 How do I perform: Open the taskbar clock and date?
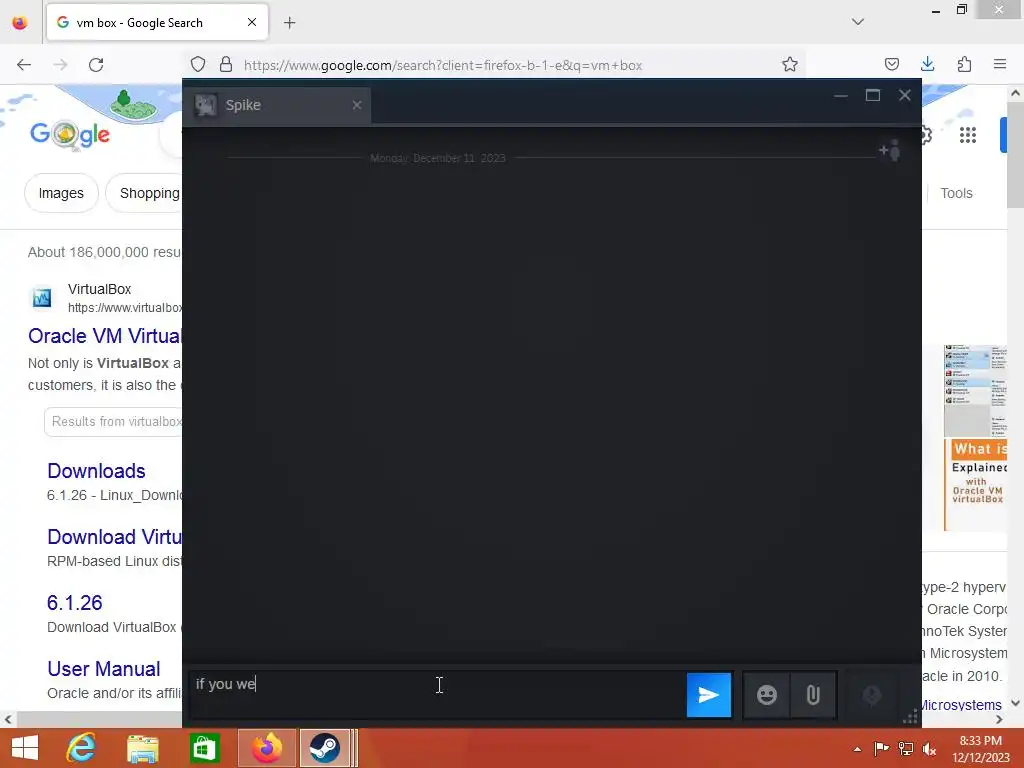[980, 749]
